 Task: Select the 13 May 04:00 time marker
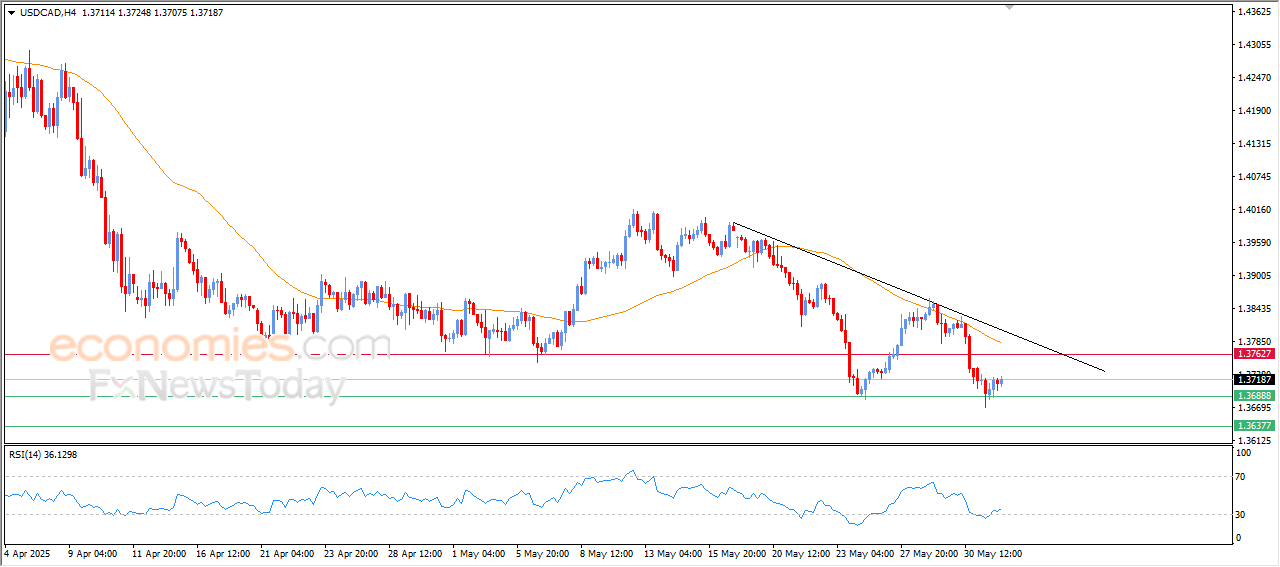pyautogui.click(x=671, y=552)
